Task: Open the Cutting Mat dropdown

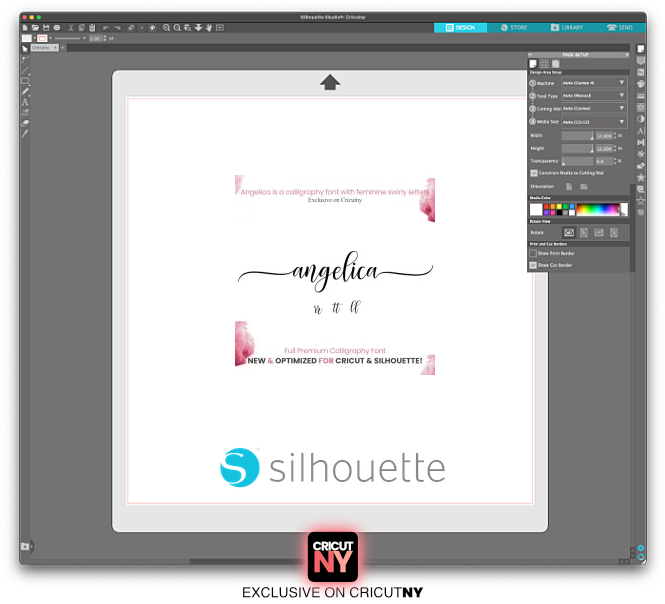Action: click(594, 109)
